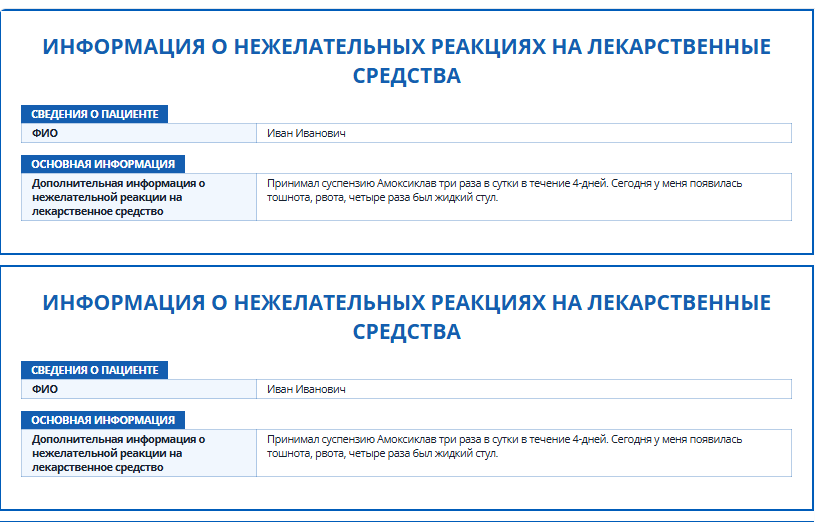Screen dimensions: 815x522
Task: Click the second form's Амоксиклав reaction description
Action: [504, 446]
